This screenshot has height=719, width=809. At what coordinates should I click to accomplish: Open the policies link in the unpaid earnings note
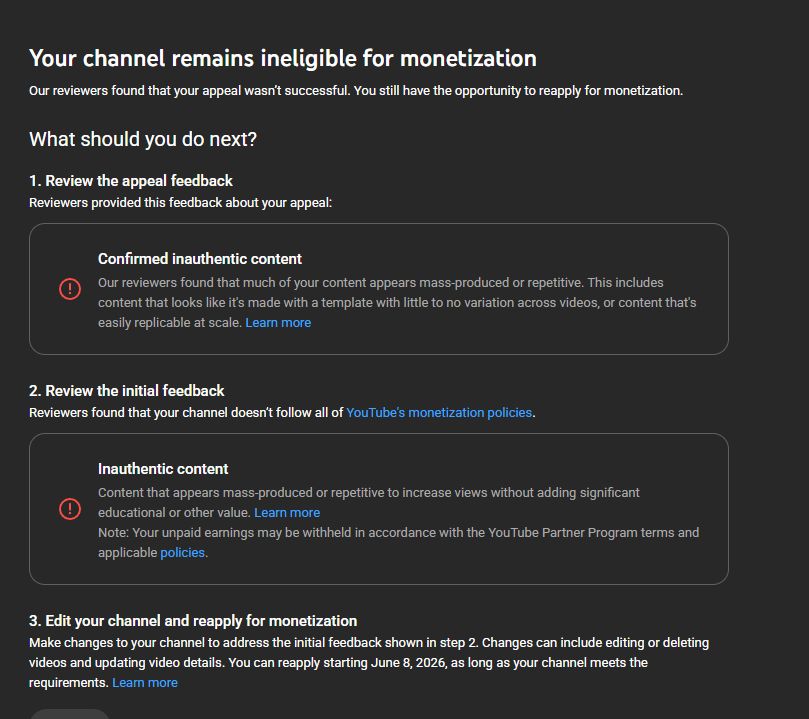[183, 553]
